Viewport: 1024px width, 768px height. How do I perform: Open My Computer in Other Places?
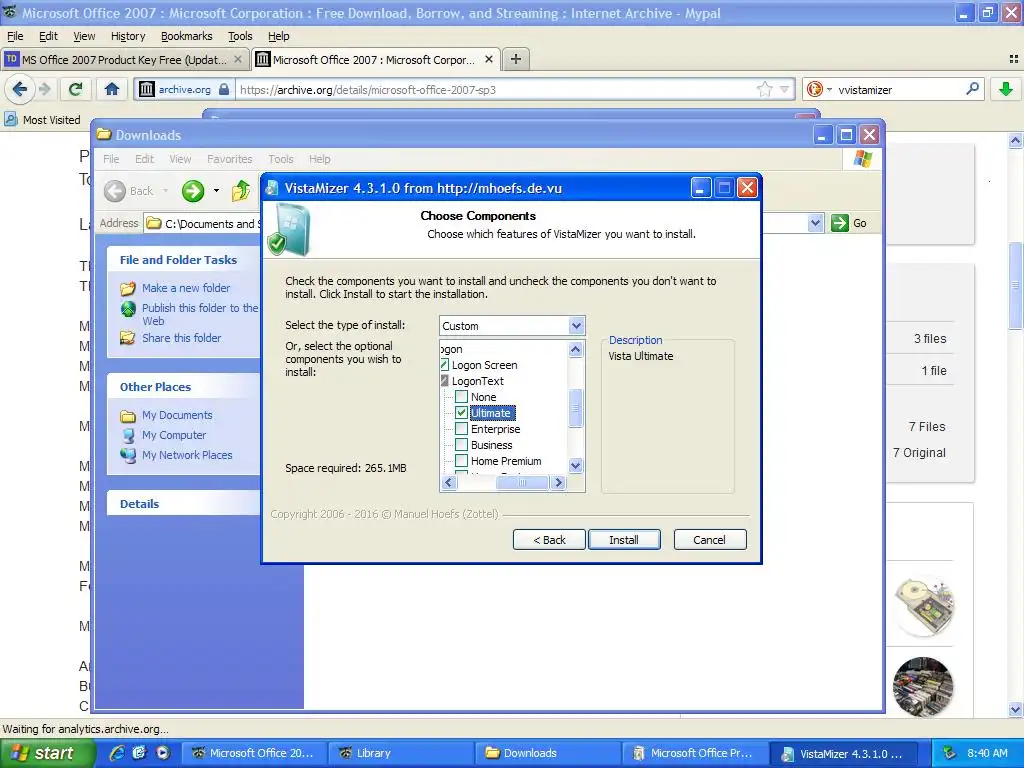(x=174, y=435)
